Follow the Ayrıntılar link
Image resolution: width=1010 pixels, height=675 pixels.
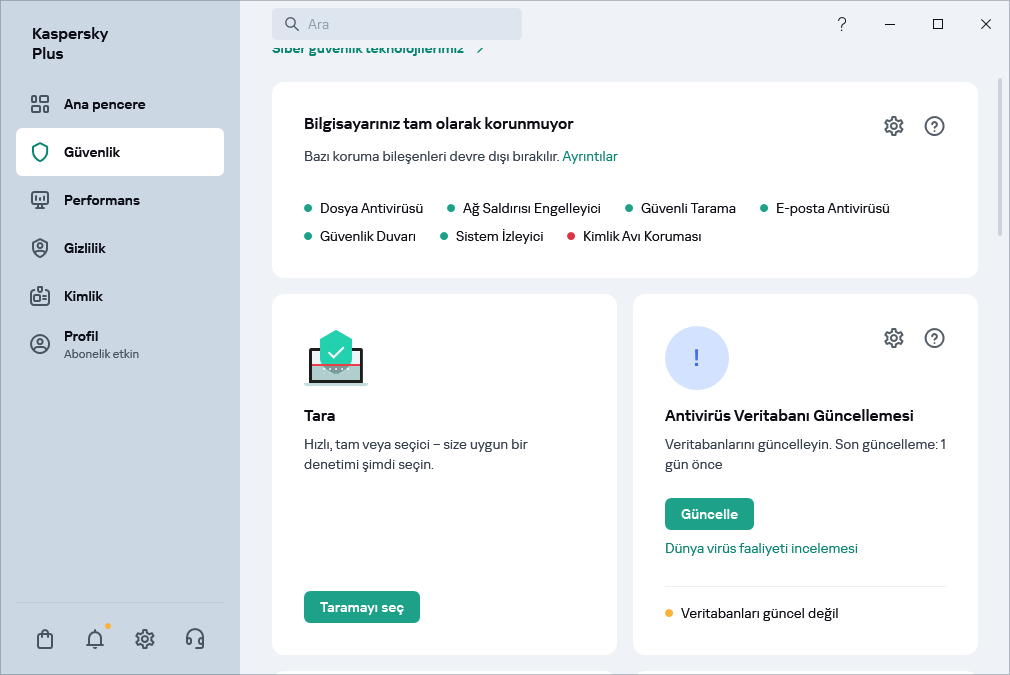[x=590, y=157]
